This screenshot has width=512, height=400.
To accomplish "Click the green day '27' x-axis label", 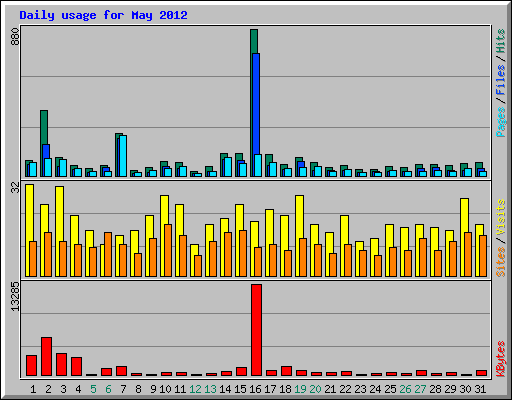I will coord(420,389).
